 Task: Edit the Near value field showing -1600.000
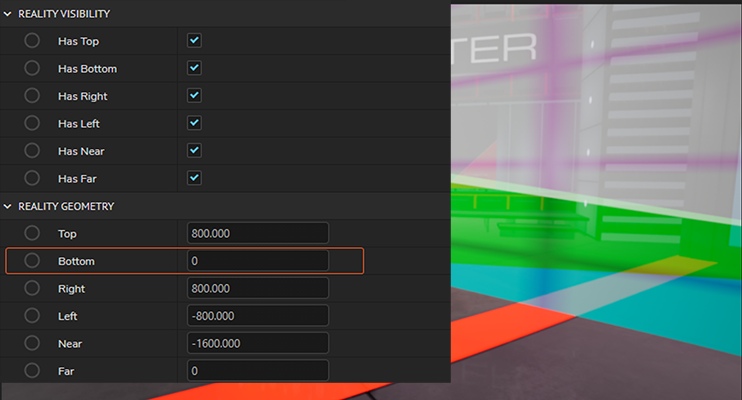[258, 343]
